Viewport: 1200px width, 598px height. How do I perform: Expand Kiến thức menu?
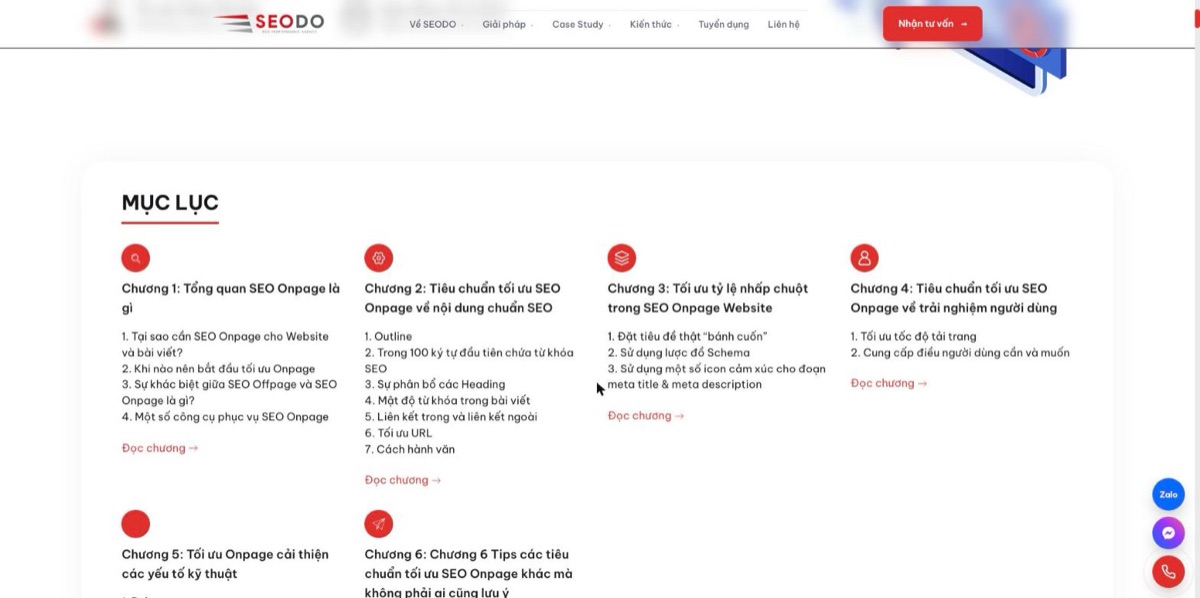coord(654,24)
